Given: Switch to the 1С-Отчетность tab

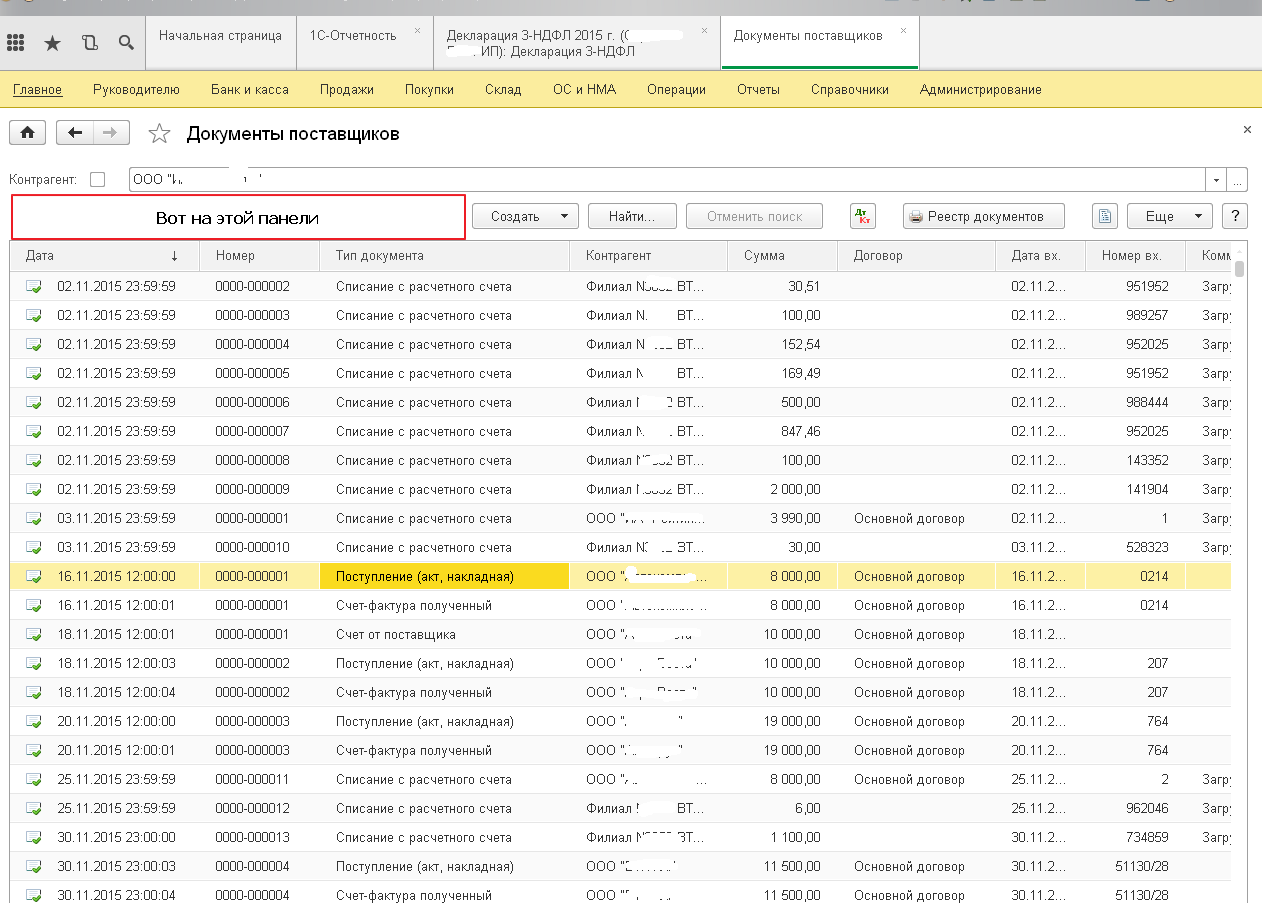Looking at the screenshot, I should (x=352, y=35).
